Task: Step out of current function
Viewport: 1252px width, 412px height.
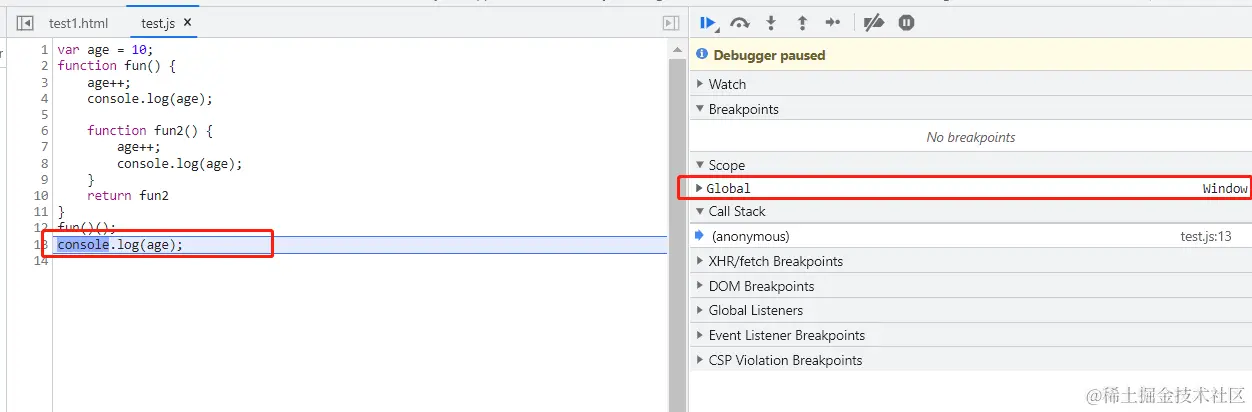Action: [x=802, y=23]
